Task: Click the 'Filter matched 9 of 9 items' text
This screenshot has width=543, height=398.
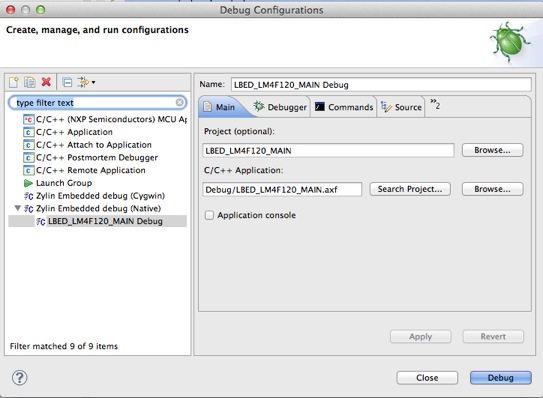Action: click(x=64, y=346)
